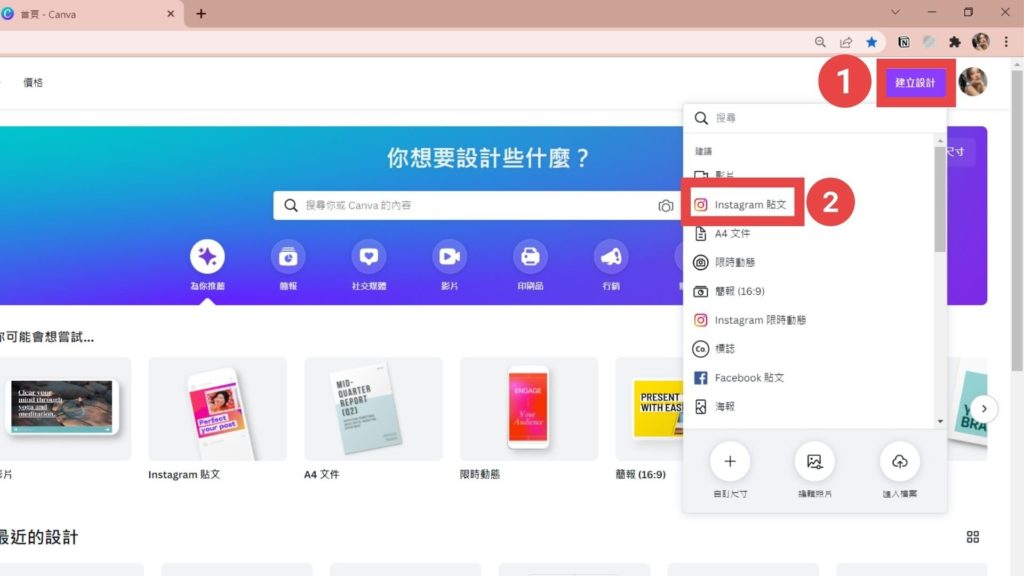
Task: Click the carousel next arrow chevron
Action: coord(984,409)
